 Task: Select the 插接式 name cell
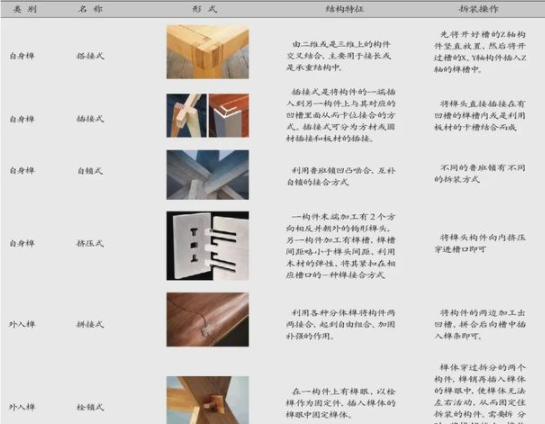[x=90, y=119]
